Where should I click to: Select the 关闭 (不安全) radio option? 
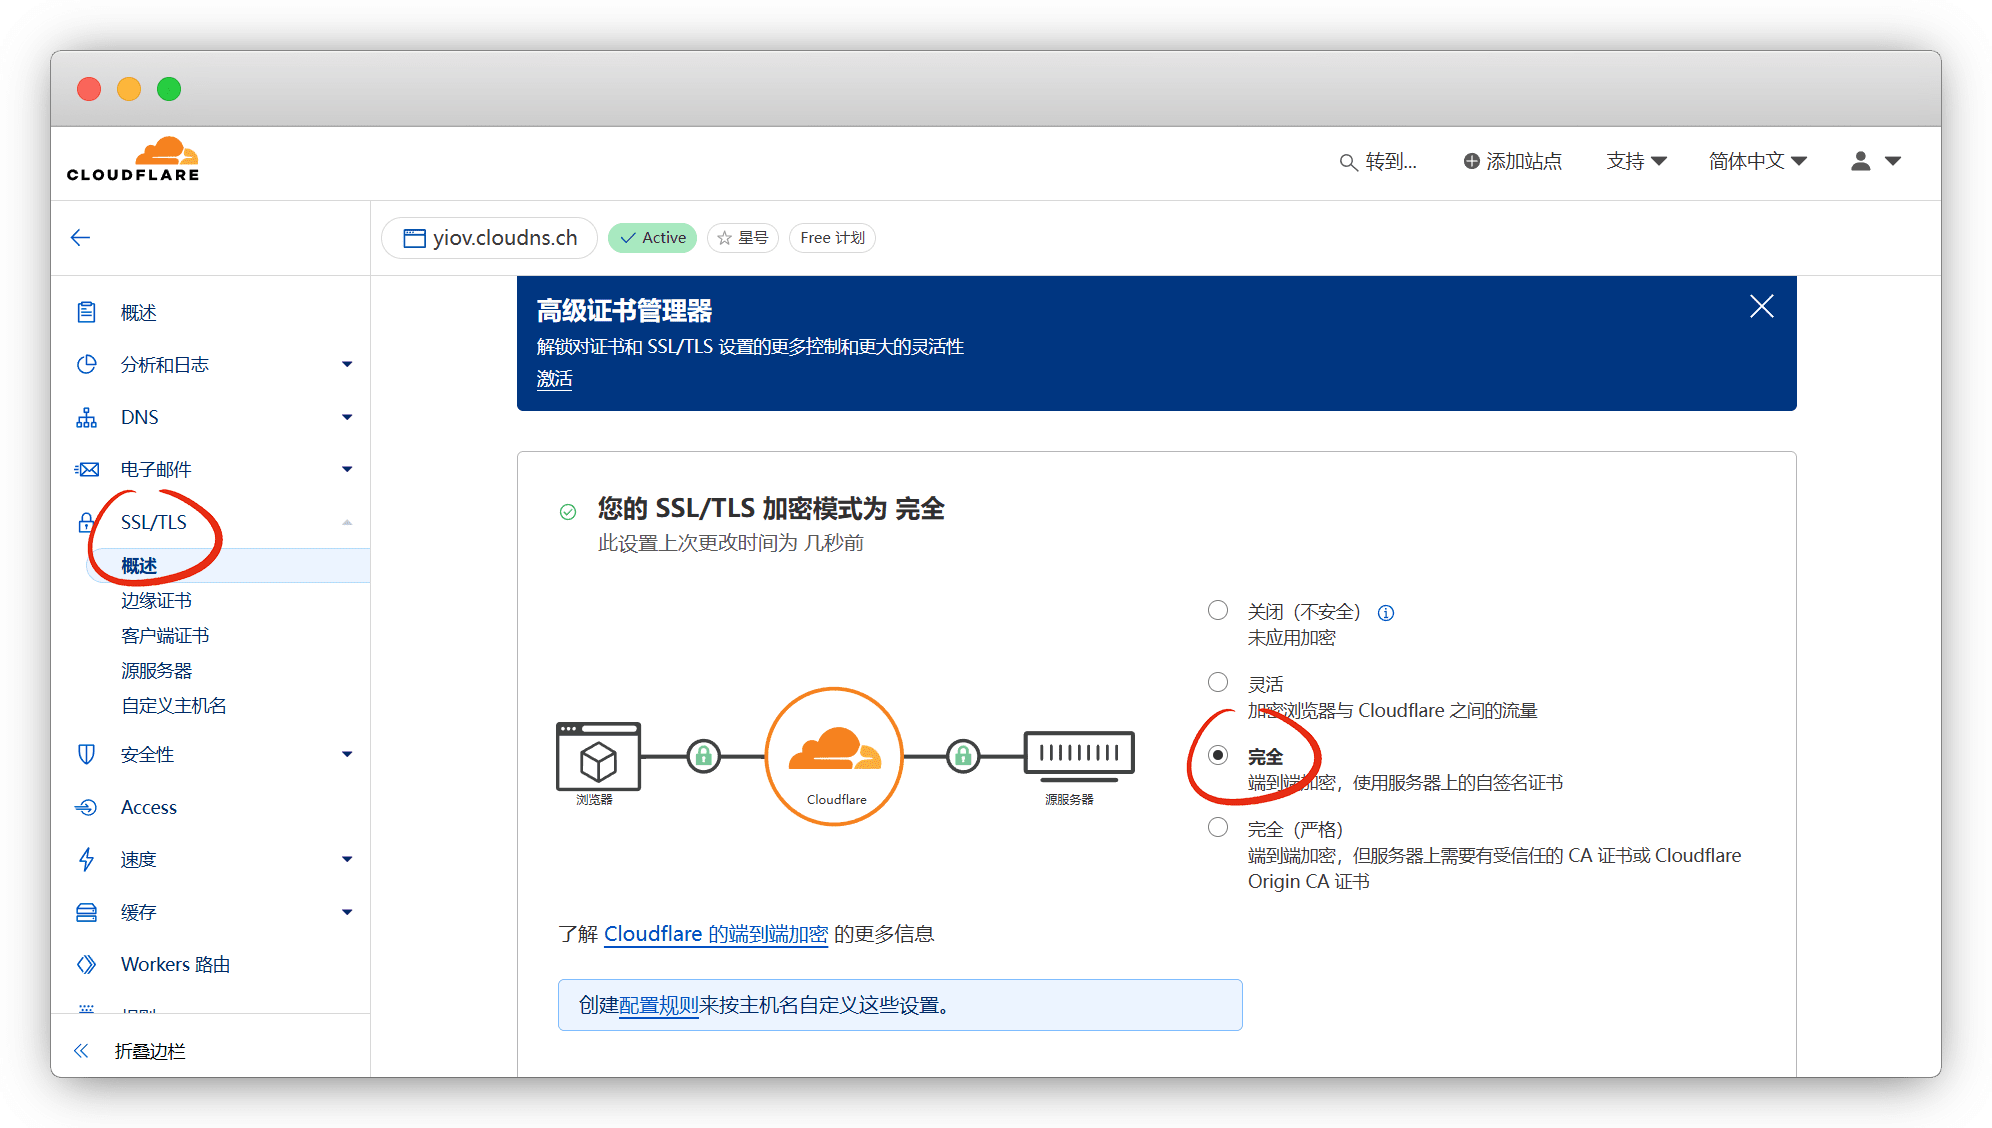point(1217,610)
